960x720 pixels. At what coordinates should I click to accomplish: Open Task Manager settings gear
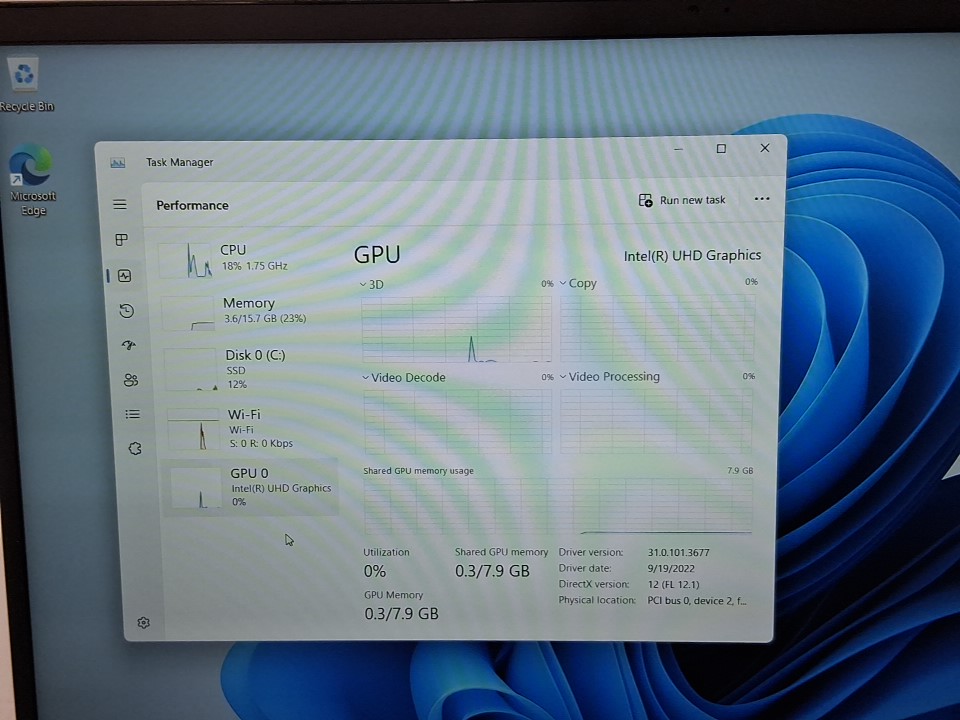click(143, 623)
